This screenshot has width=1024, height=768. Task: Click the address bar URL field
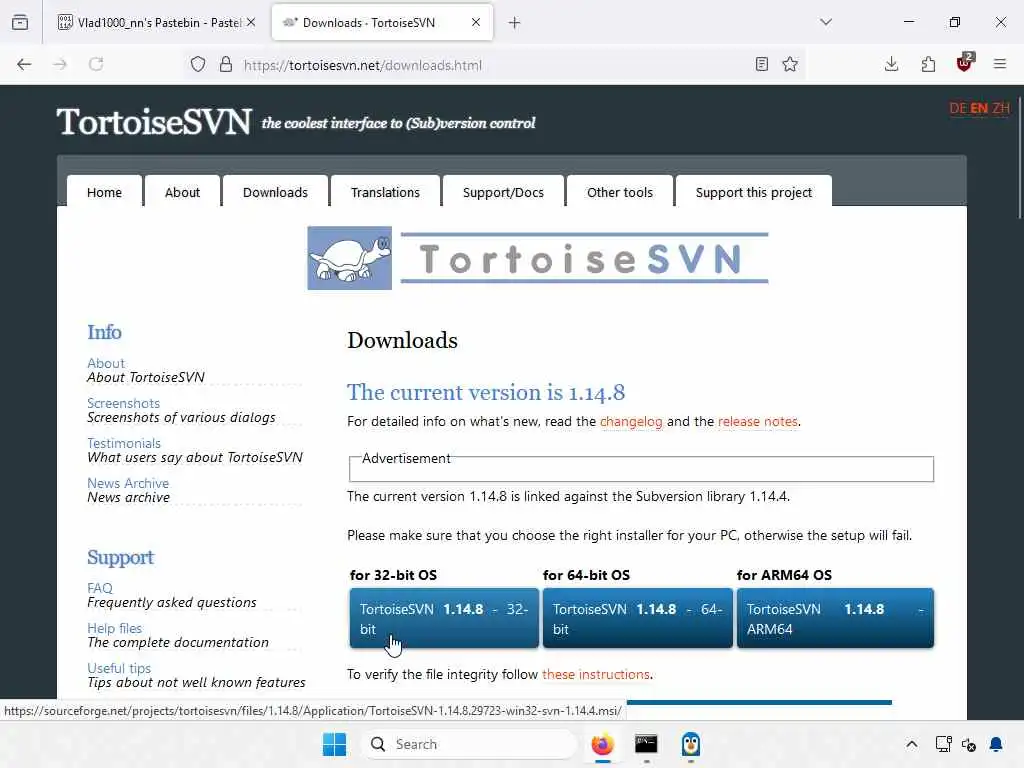point(496,65)
